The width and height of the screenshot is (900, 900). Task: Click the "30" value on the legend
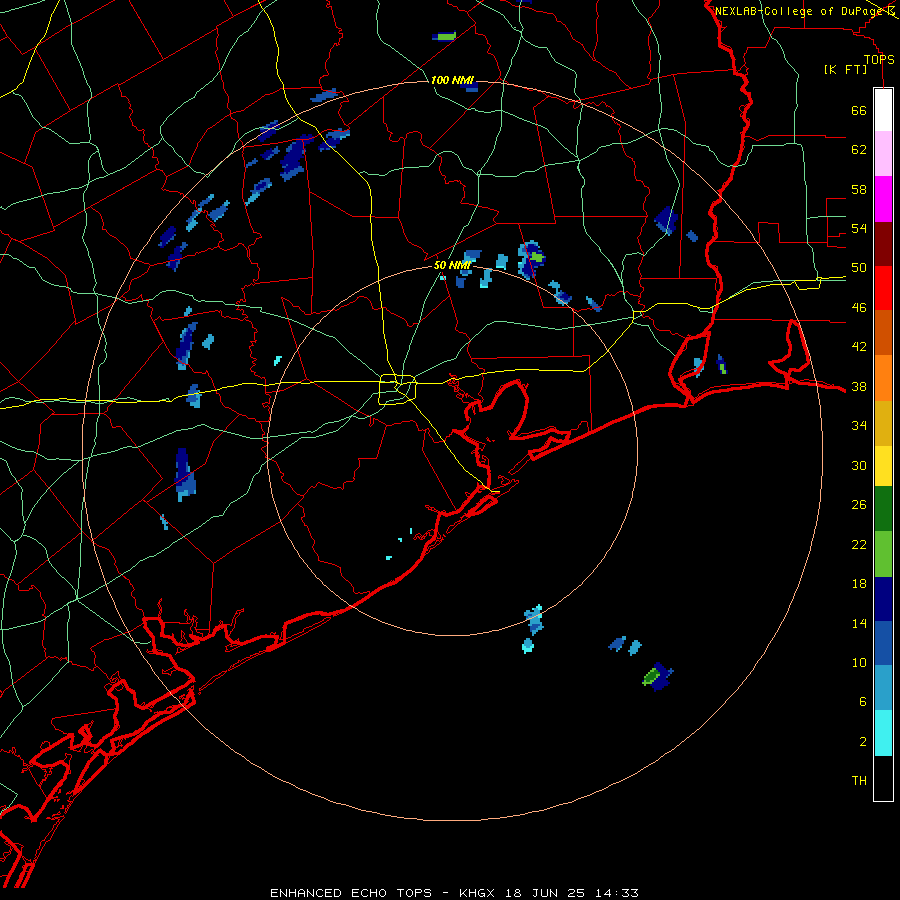click(859, 465)
